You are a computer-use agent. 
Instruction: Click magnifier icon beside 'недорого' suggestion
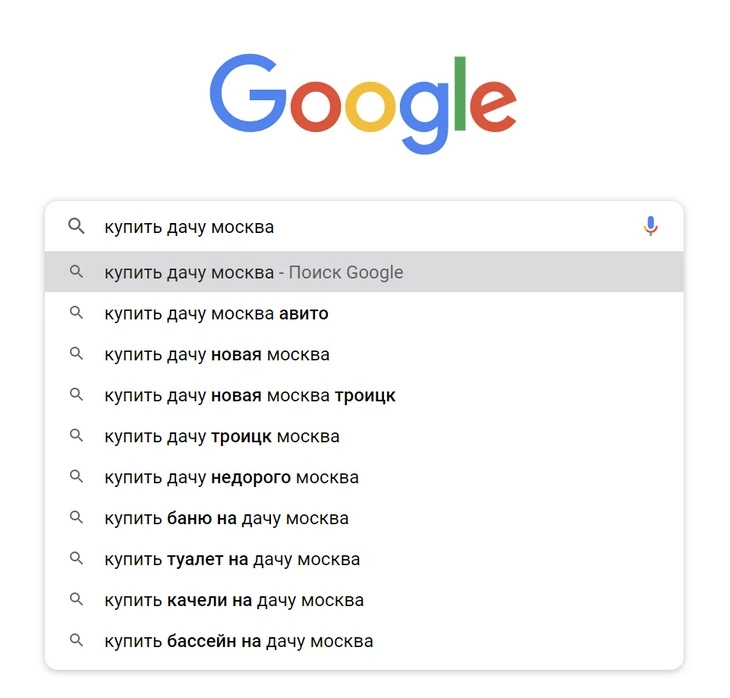[76, 477]
